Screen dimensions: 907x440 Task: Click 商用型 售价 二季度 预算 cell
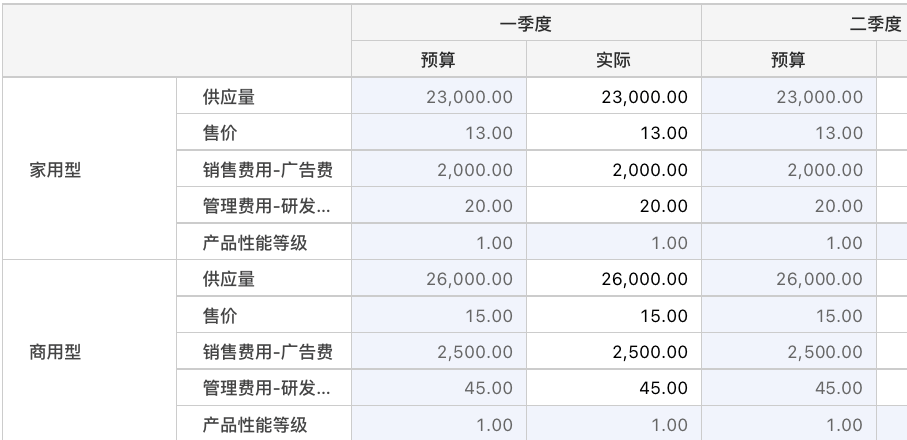pos(789,315)
